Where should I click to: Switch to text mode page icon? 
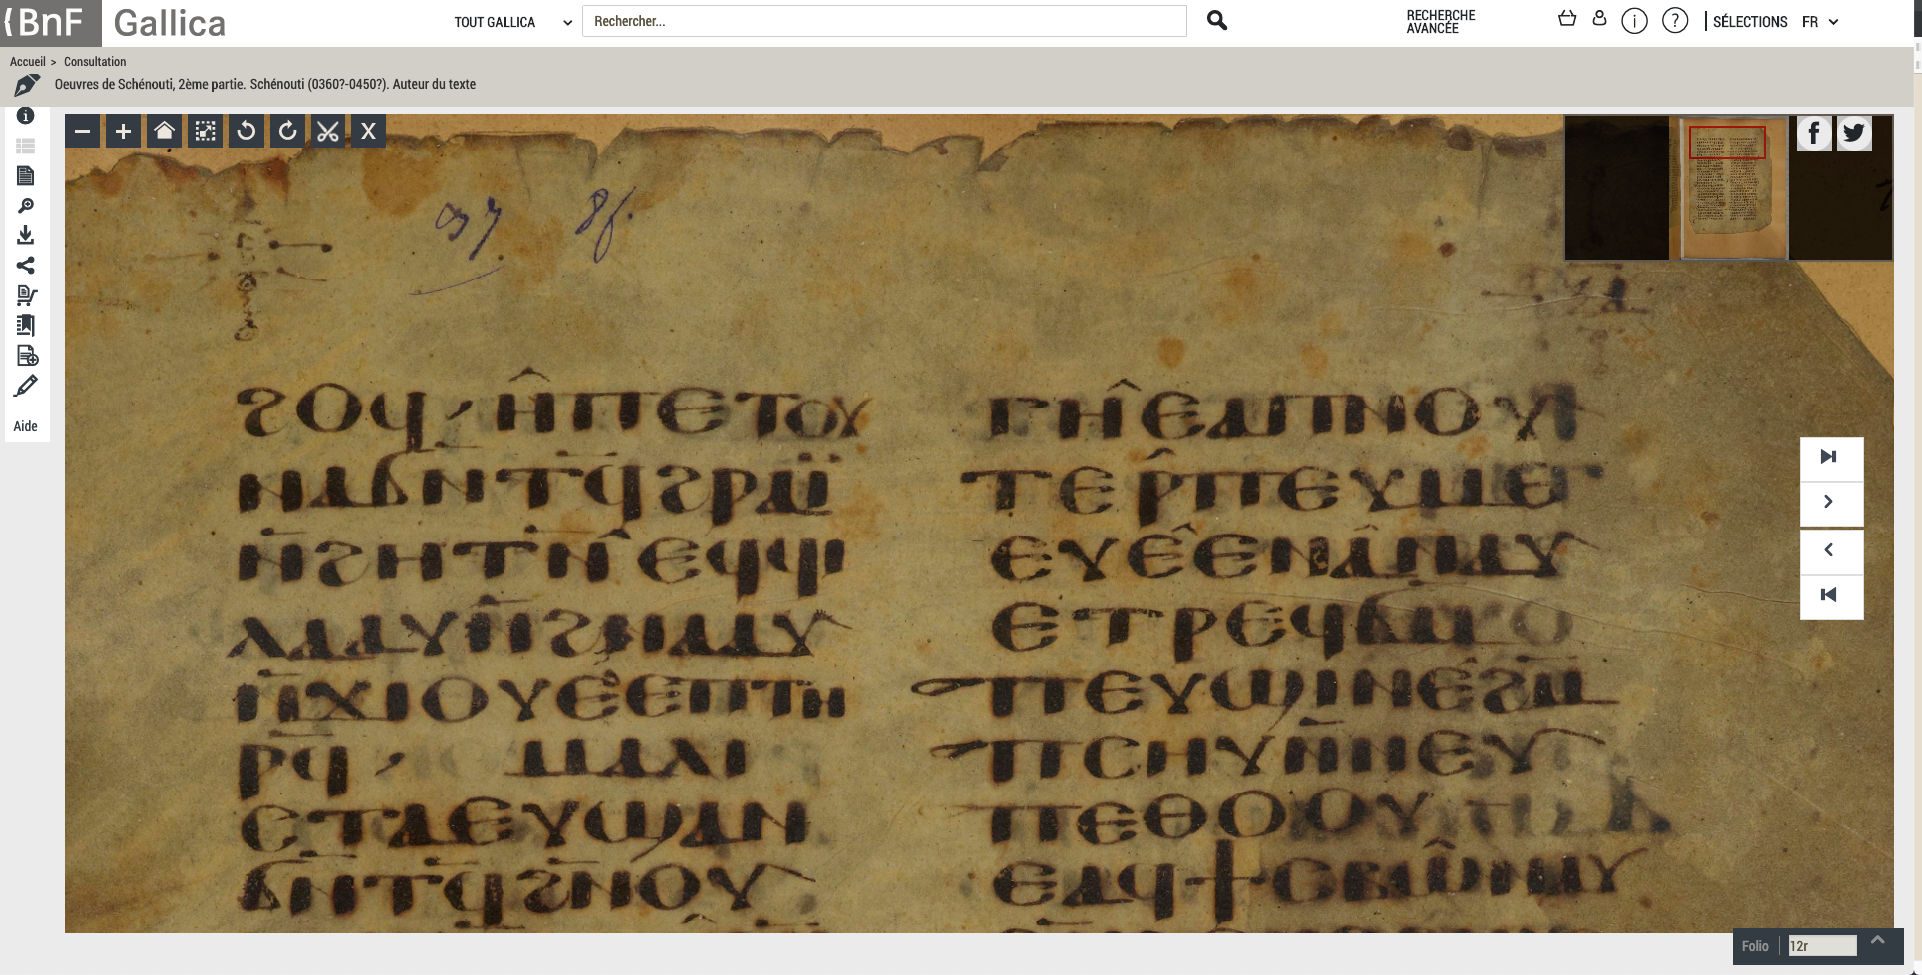pos(26,176)
